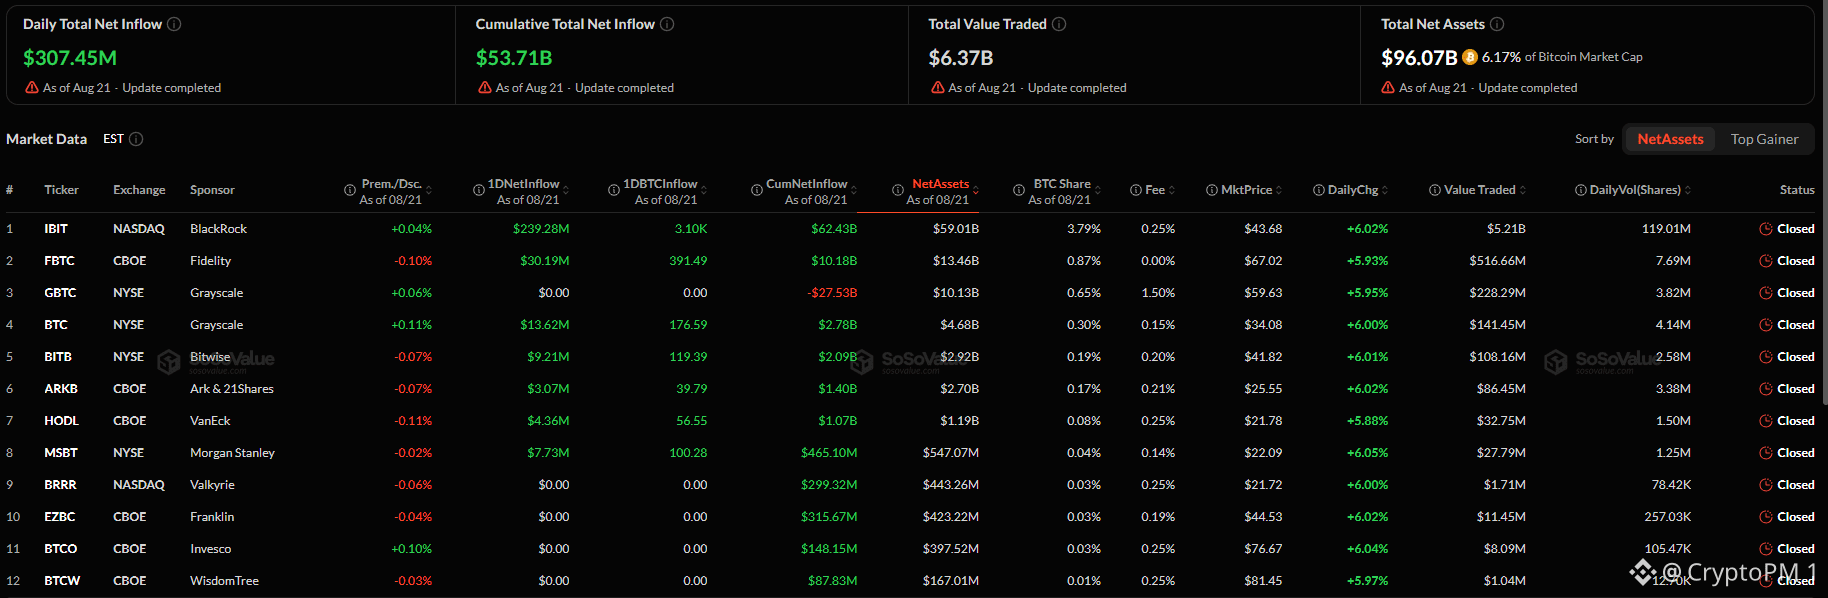Click info icon beside Cumulative Total Net Inflow
The width and height of the screenshot is (1828, 598).
click(667, 24)
